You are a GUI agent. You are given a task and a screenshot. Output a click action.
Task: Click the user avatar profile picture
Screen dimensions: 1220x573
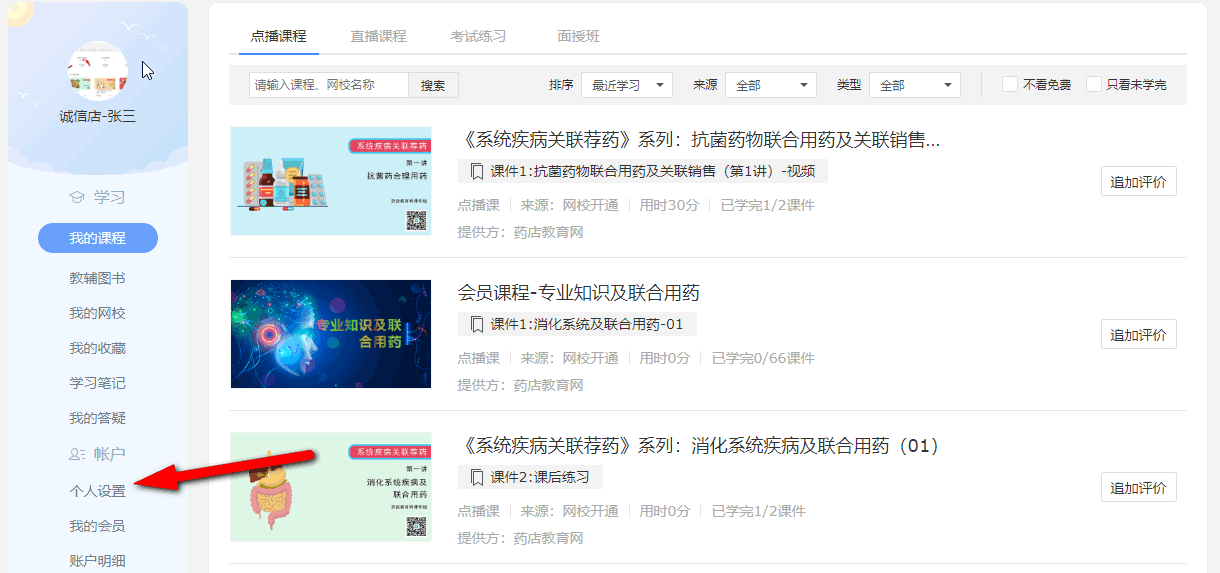[x=97, y=70]
